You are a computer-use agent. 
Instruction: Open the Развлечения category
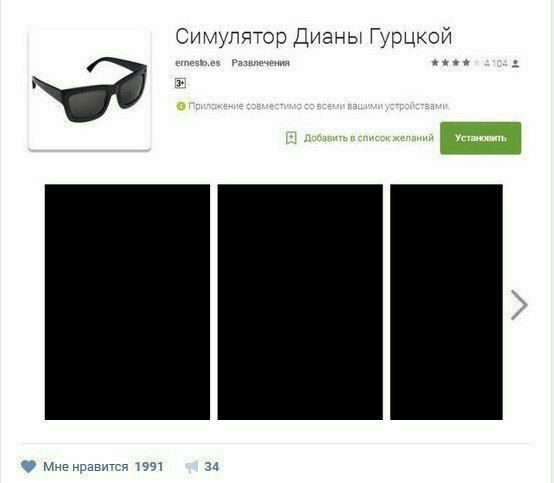click(x=260, y=63)
